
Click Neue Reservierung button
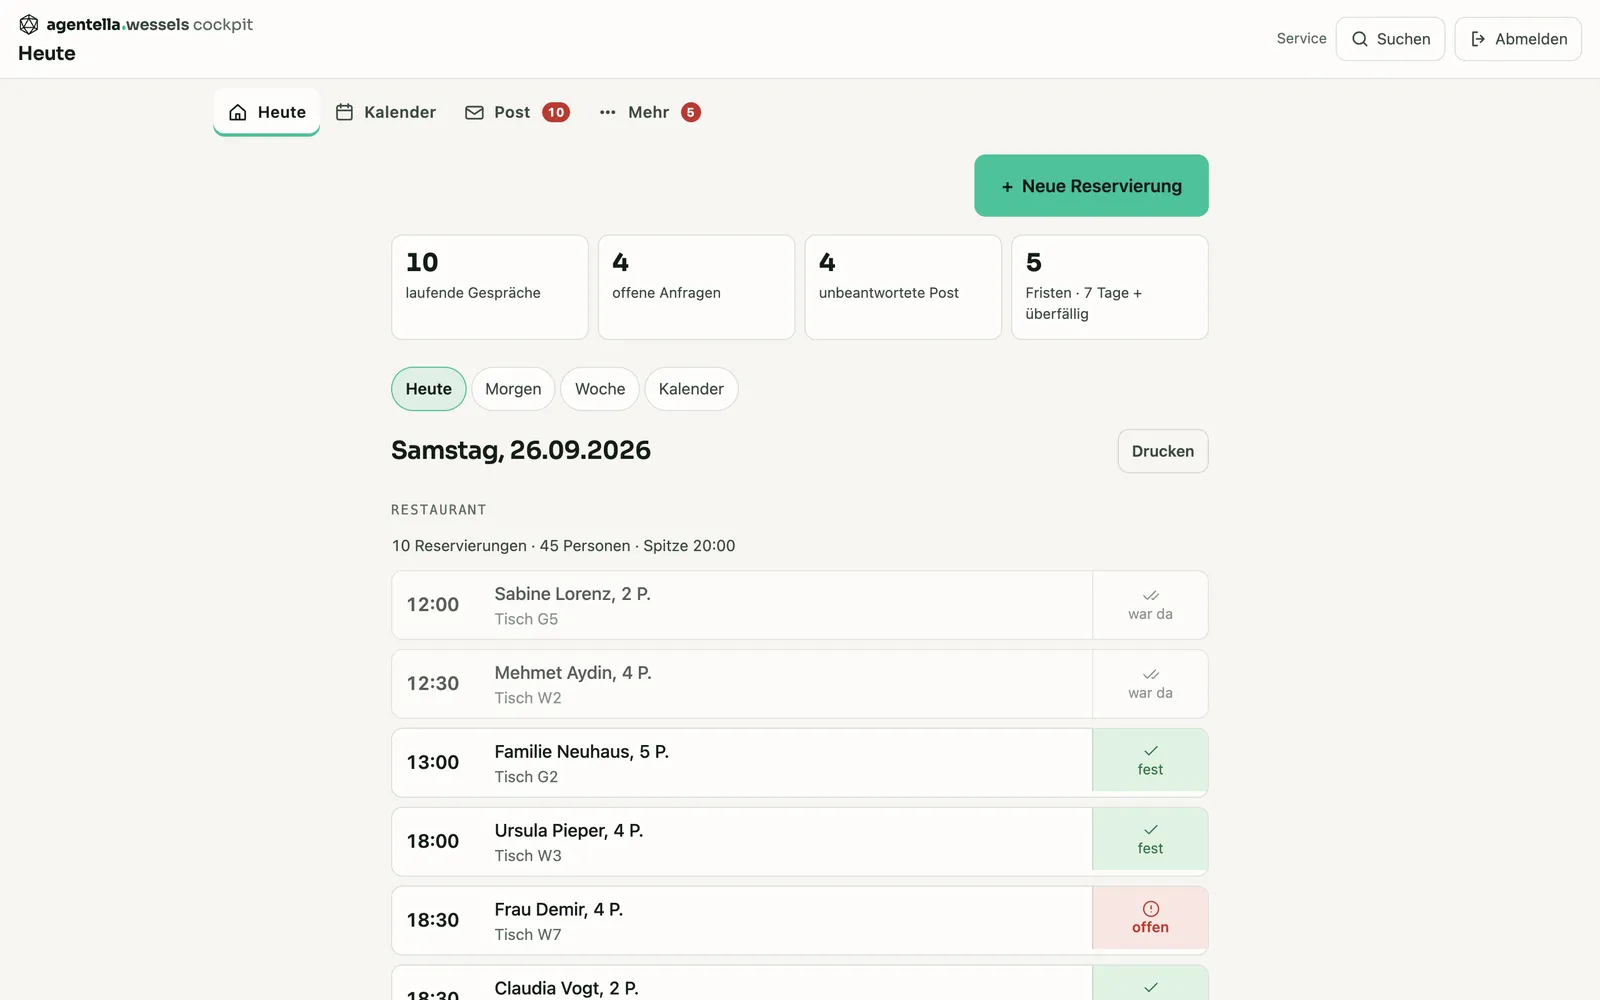point(1091,186)
